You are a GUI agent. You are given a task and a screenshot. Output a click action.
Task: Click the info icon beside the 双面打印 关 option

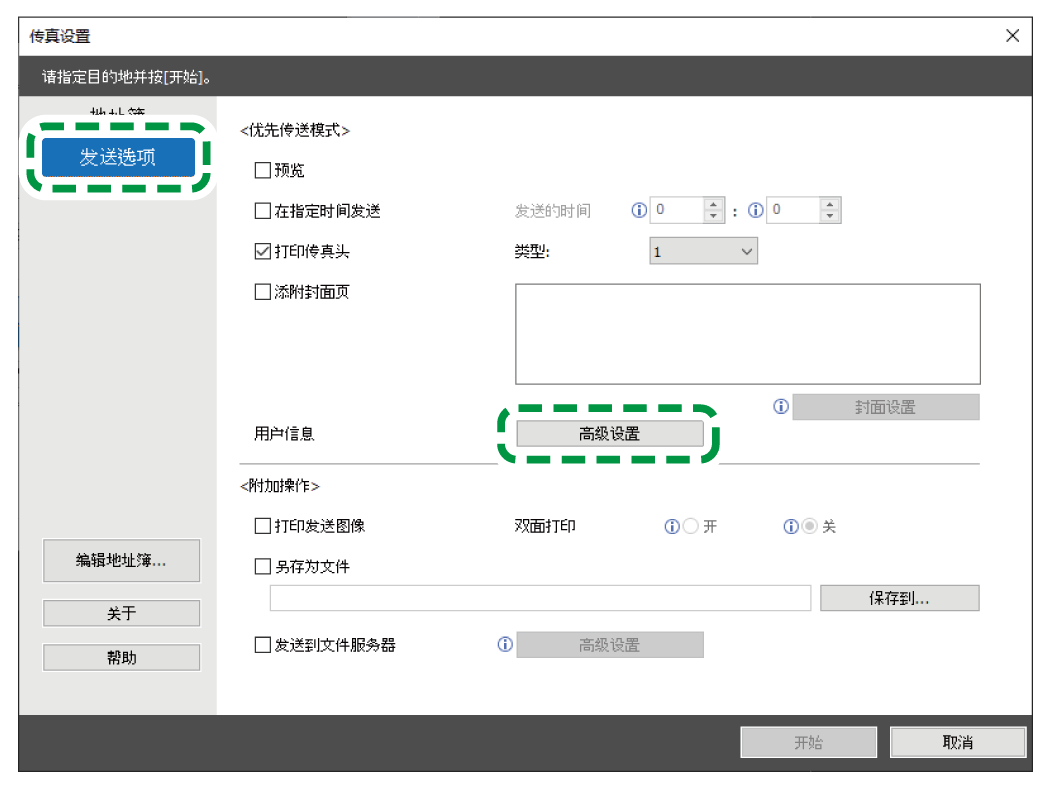(x=790, y=526)
